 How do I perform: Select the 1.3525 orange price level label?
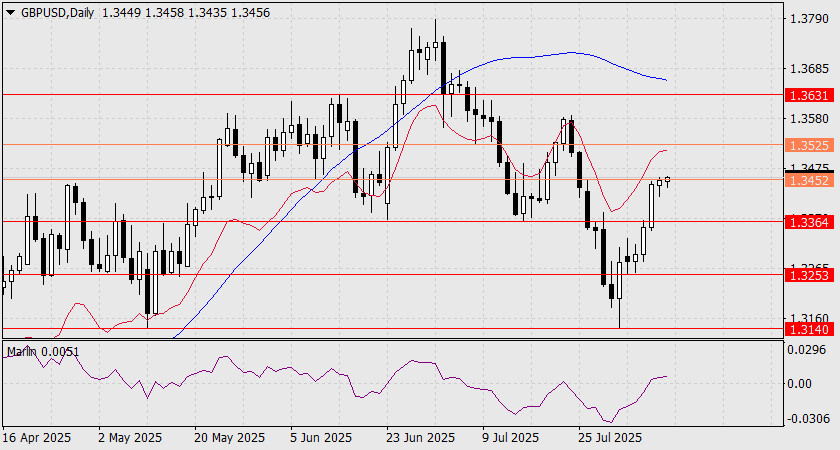(x=809, y=145)
